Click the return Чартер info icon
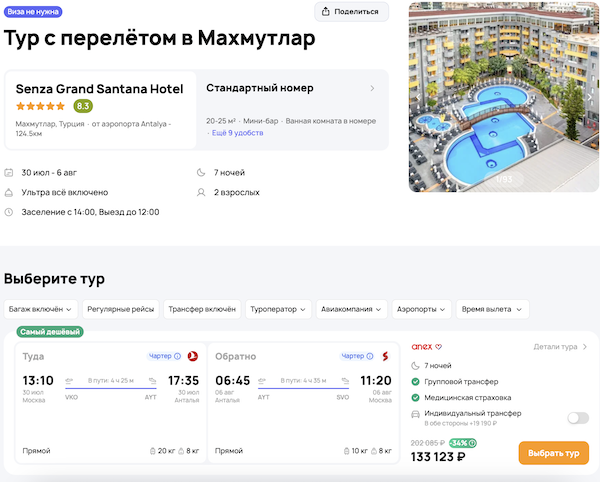 [x=369, y=356]
